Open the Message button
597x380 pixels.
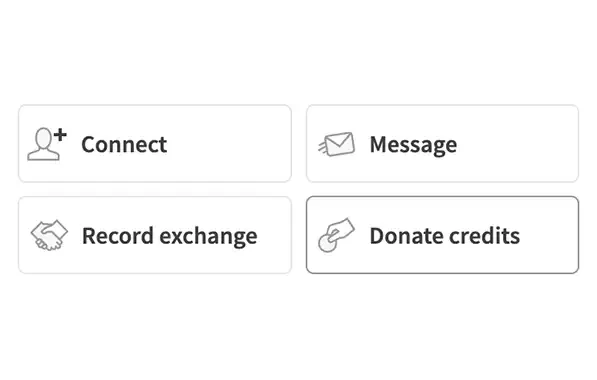[x=442, y=144]
